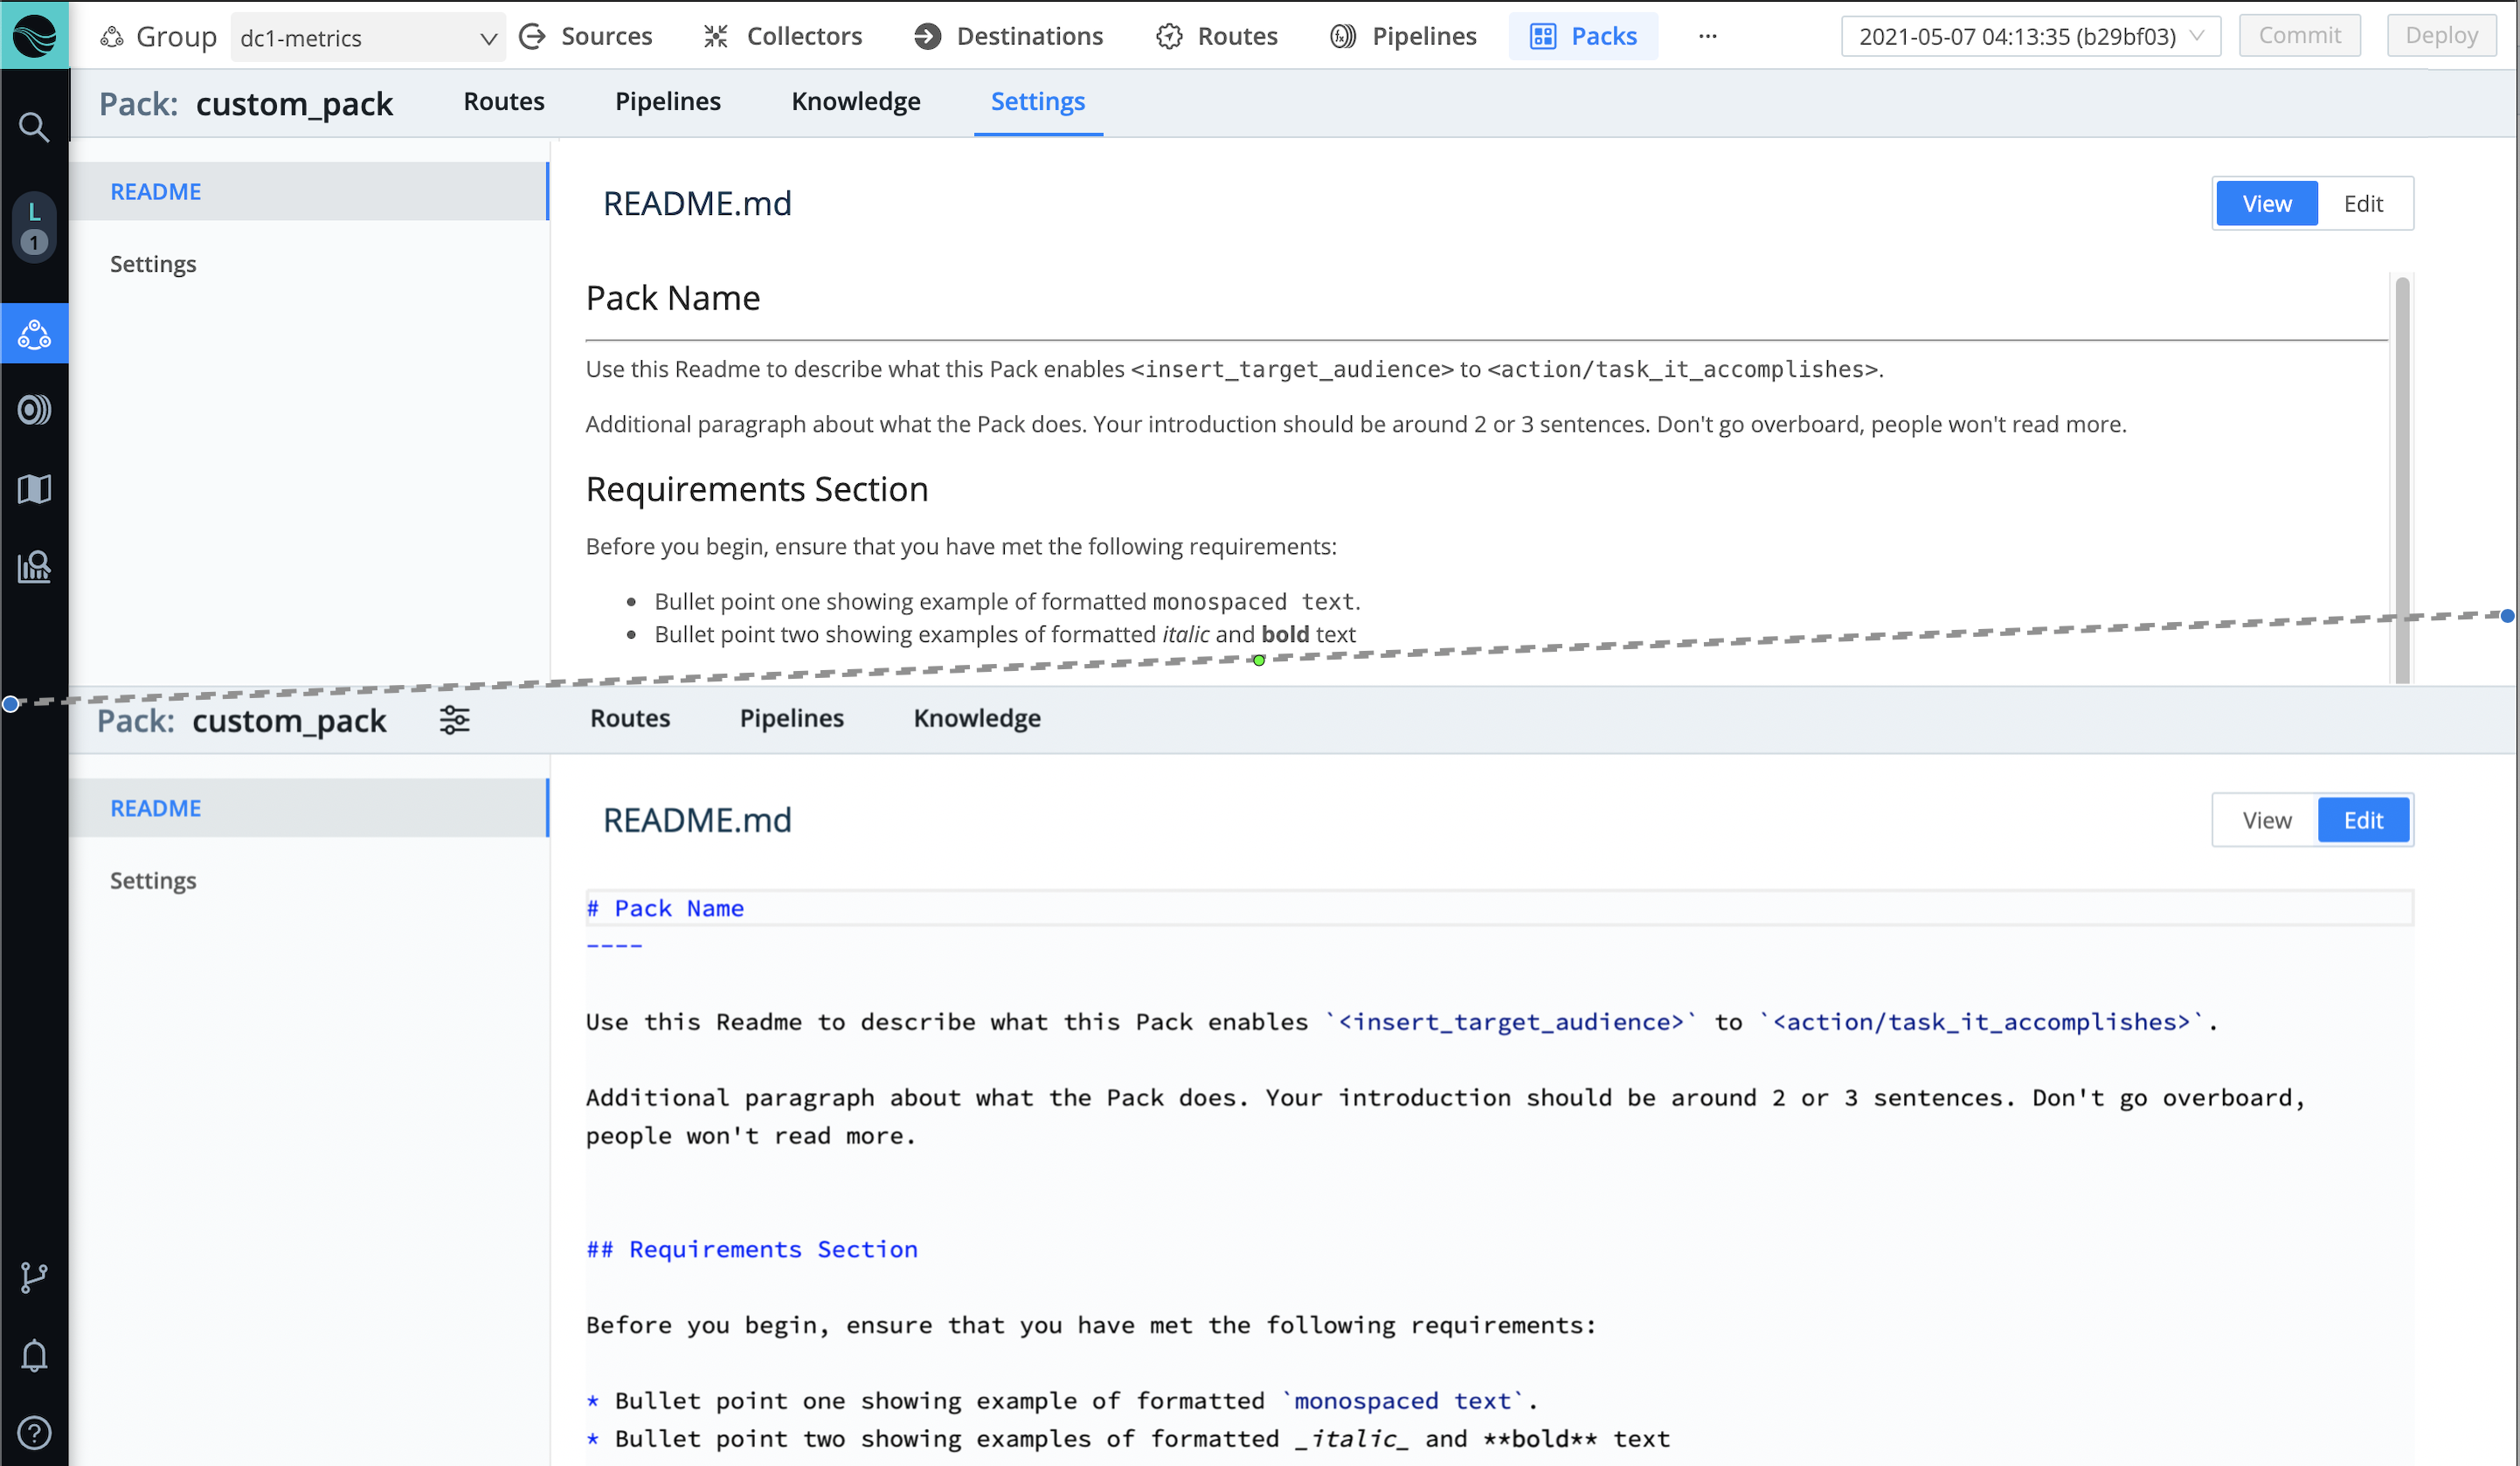Click the Cribl logo icon
The image size is (2520, 1466).
34,35
